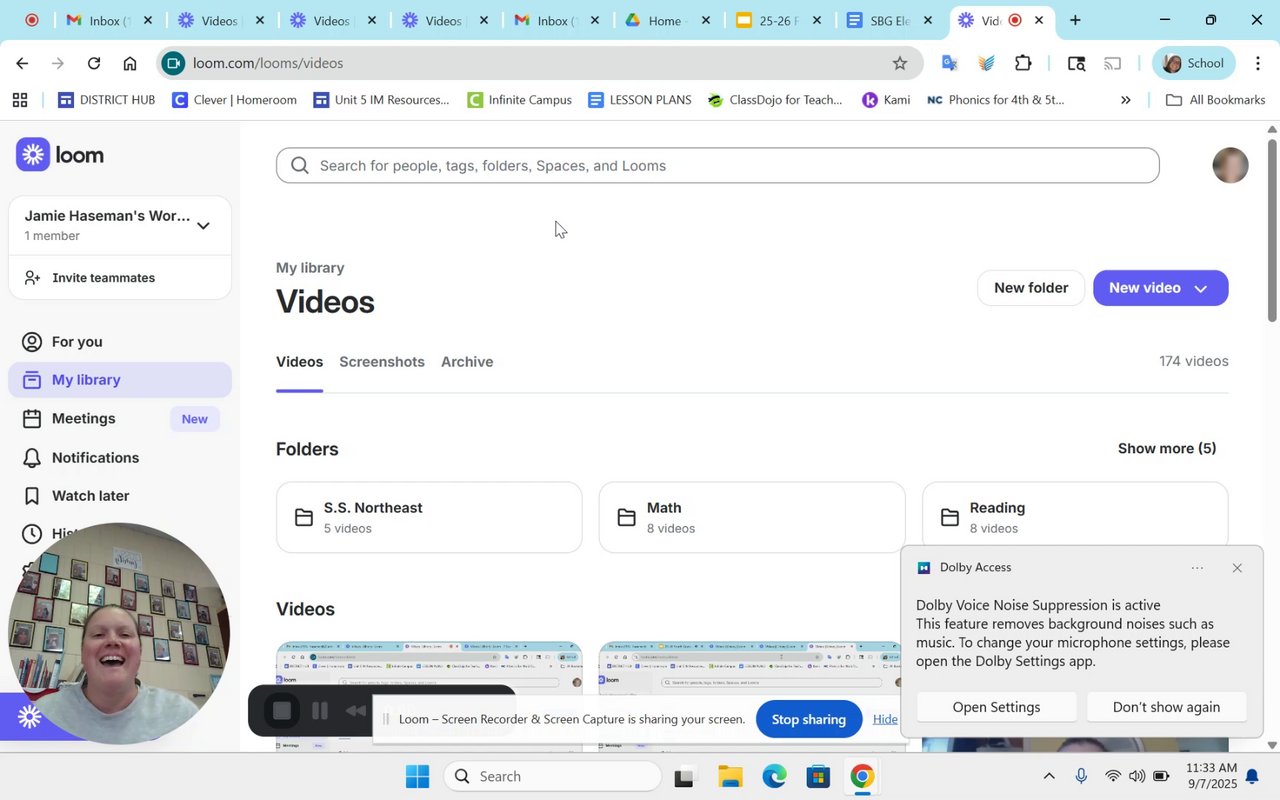The width and height of the screenshot is (1280, 800).
Task: Click Hide on the screen sharing bar
Action: [885, 719]
